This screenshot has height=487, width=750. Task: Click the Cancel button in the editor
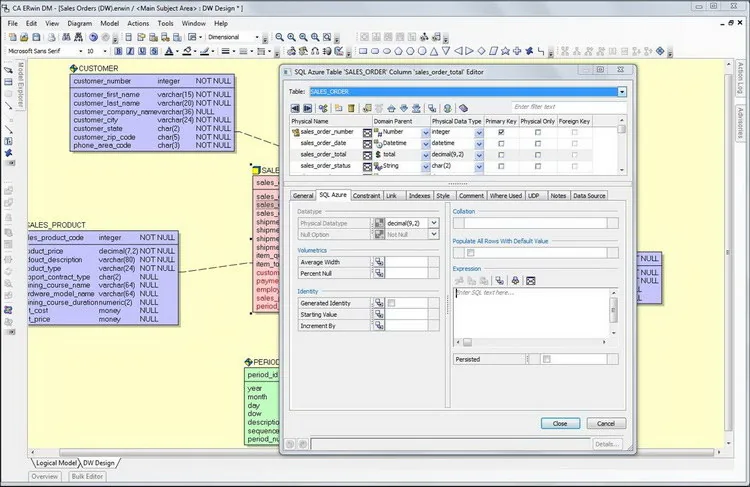click(x=606, y=424)
